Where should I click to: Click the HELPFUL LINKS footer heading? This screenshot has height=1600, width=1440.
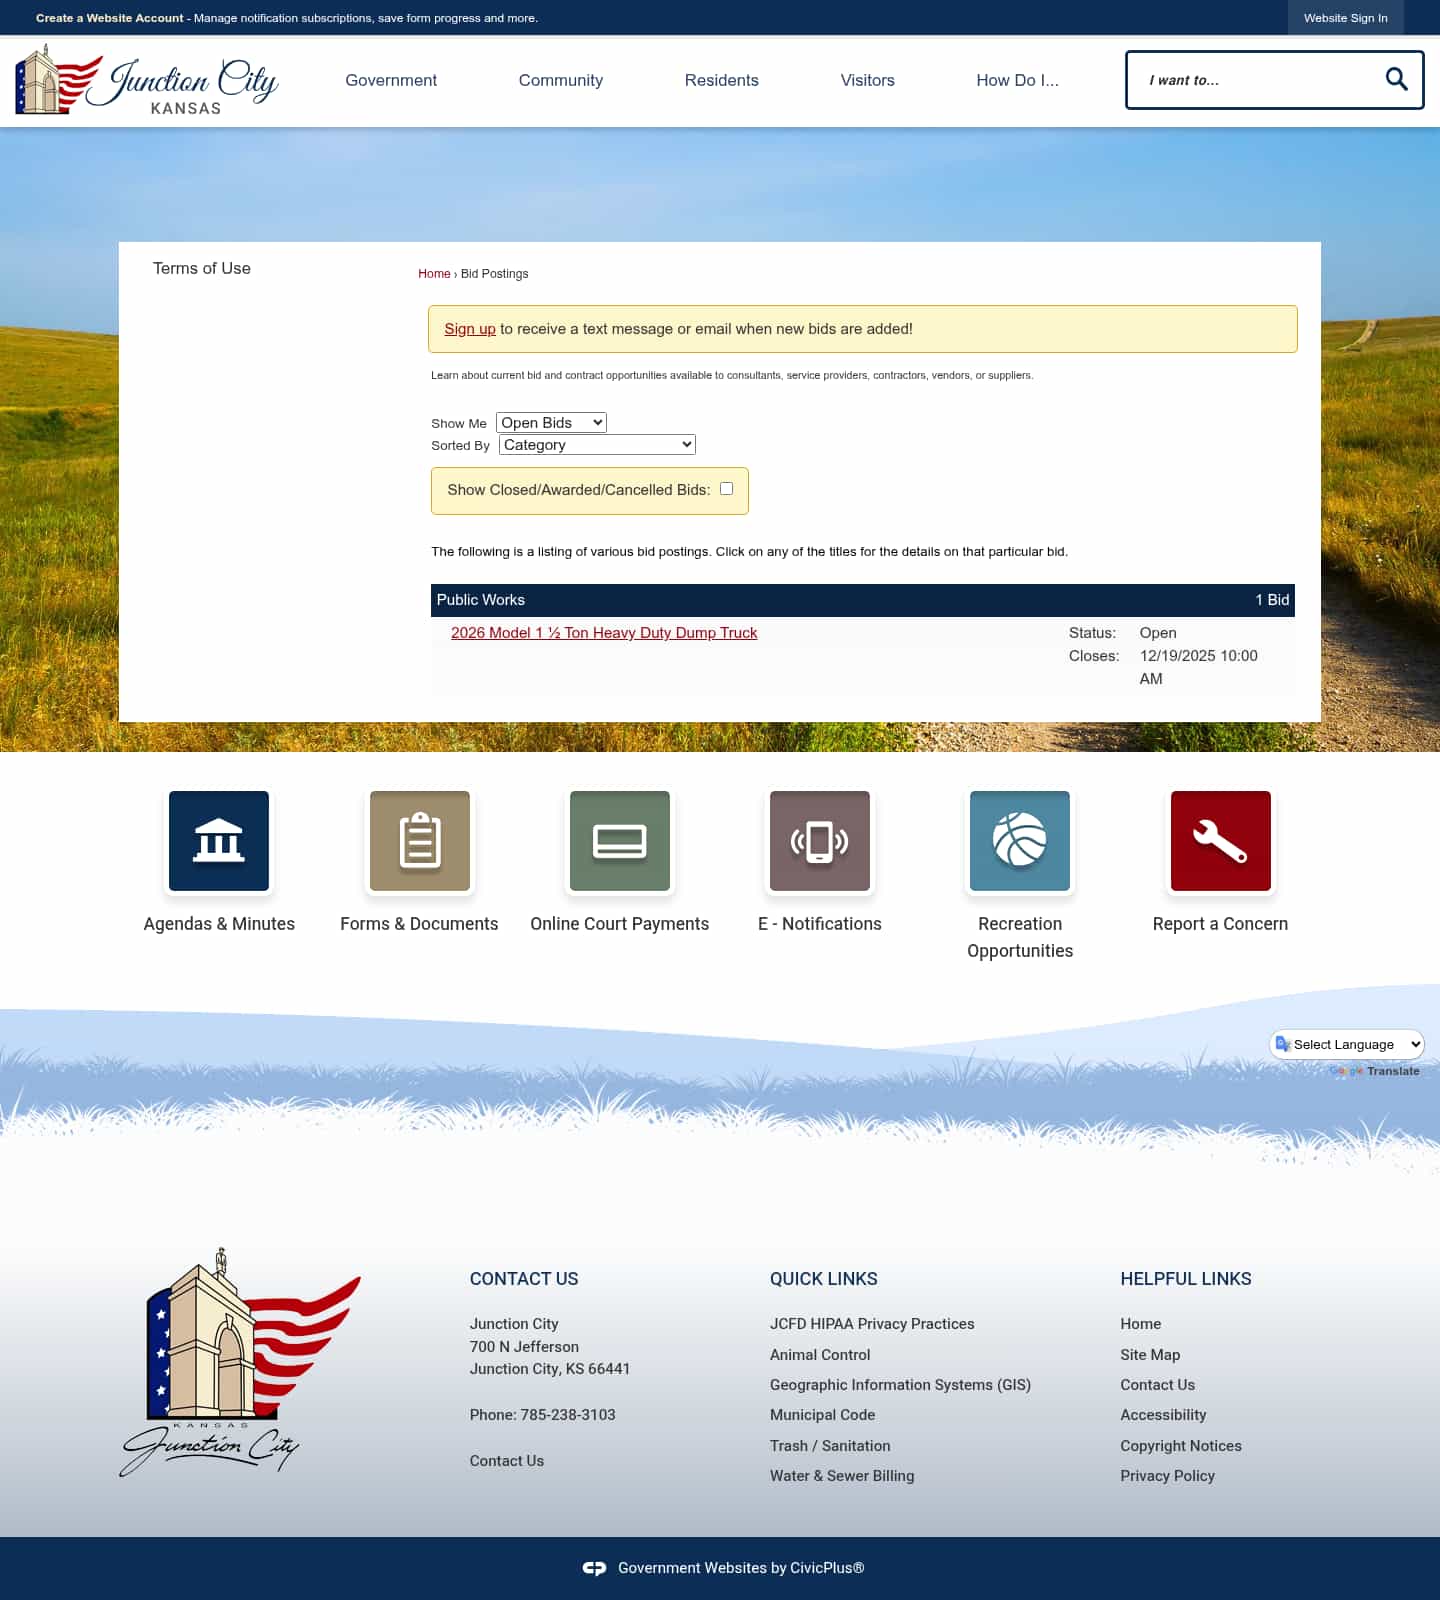(1186, 1279)
